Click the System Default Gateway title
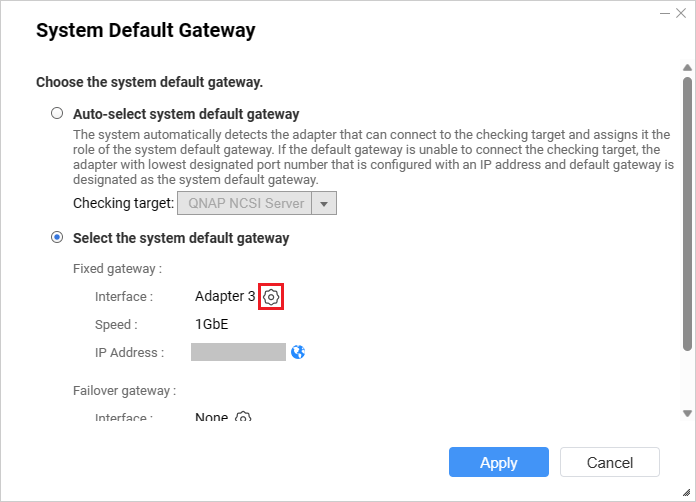The width and height of the screenshot is (696, 502). click(x=146, y=31)
